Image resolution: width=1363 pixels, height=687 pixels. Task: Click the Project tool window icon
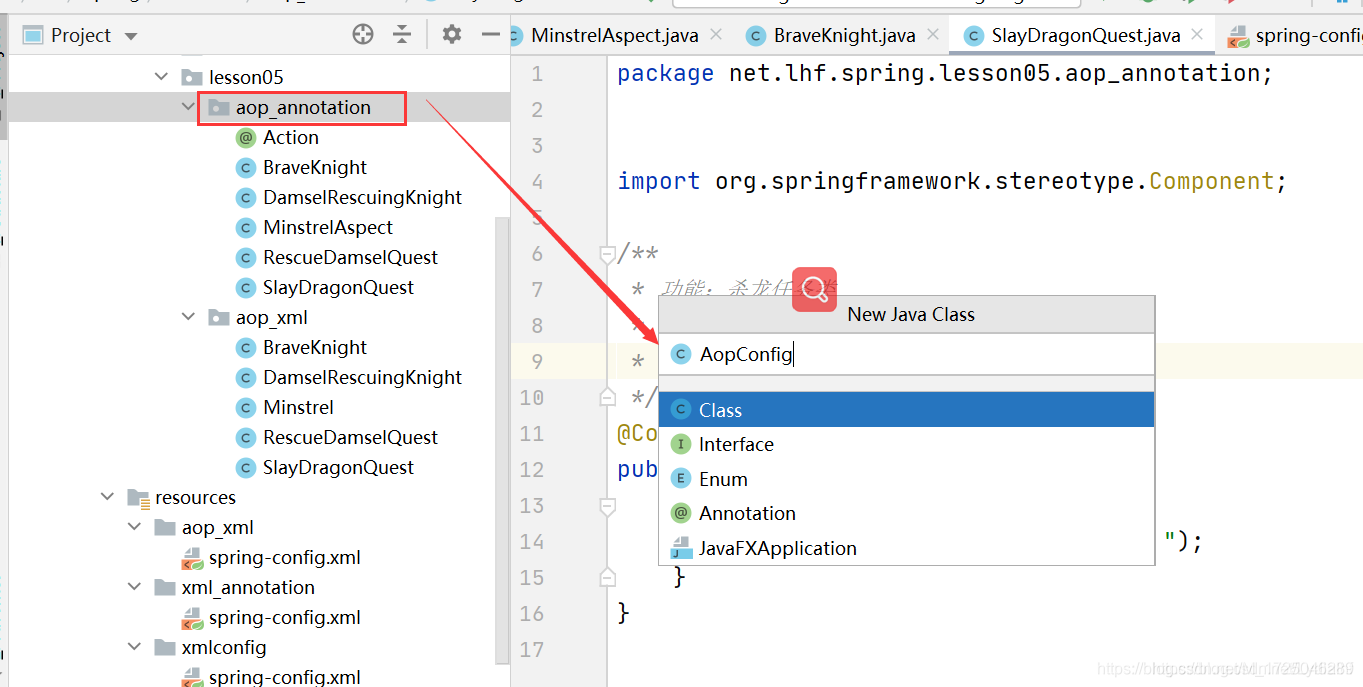tap(33, 36)
